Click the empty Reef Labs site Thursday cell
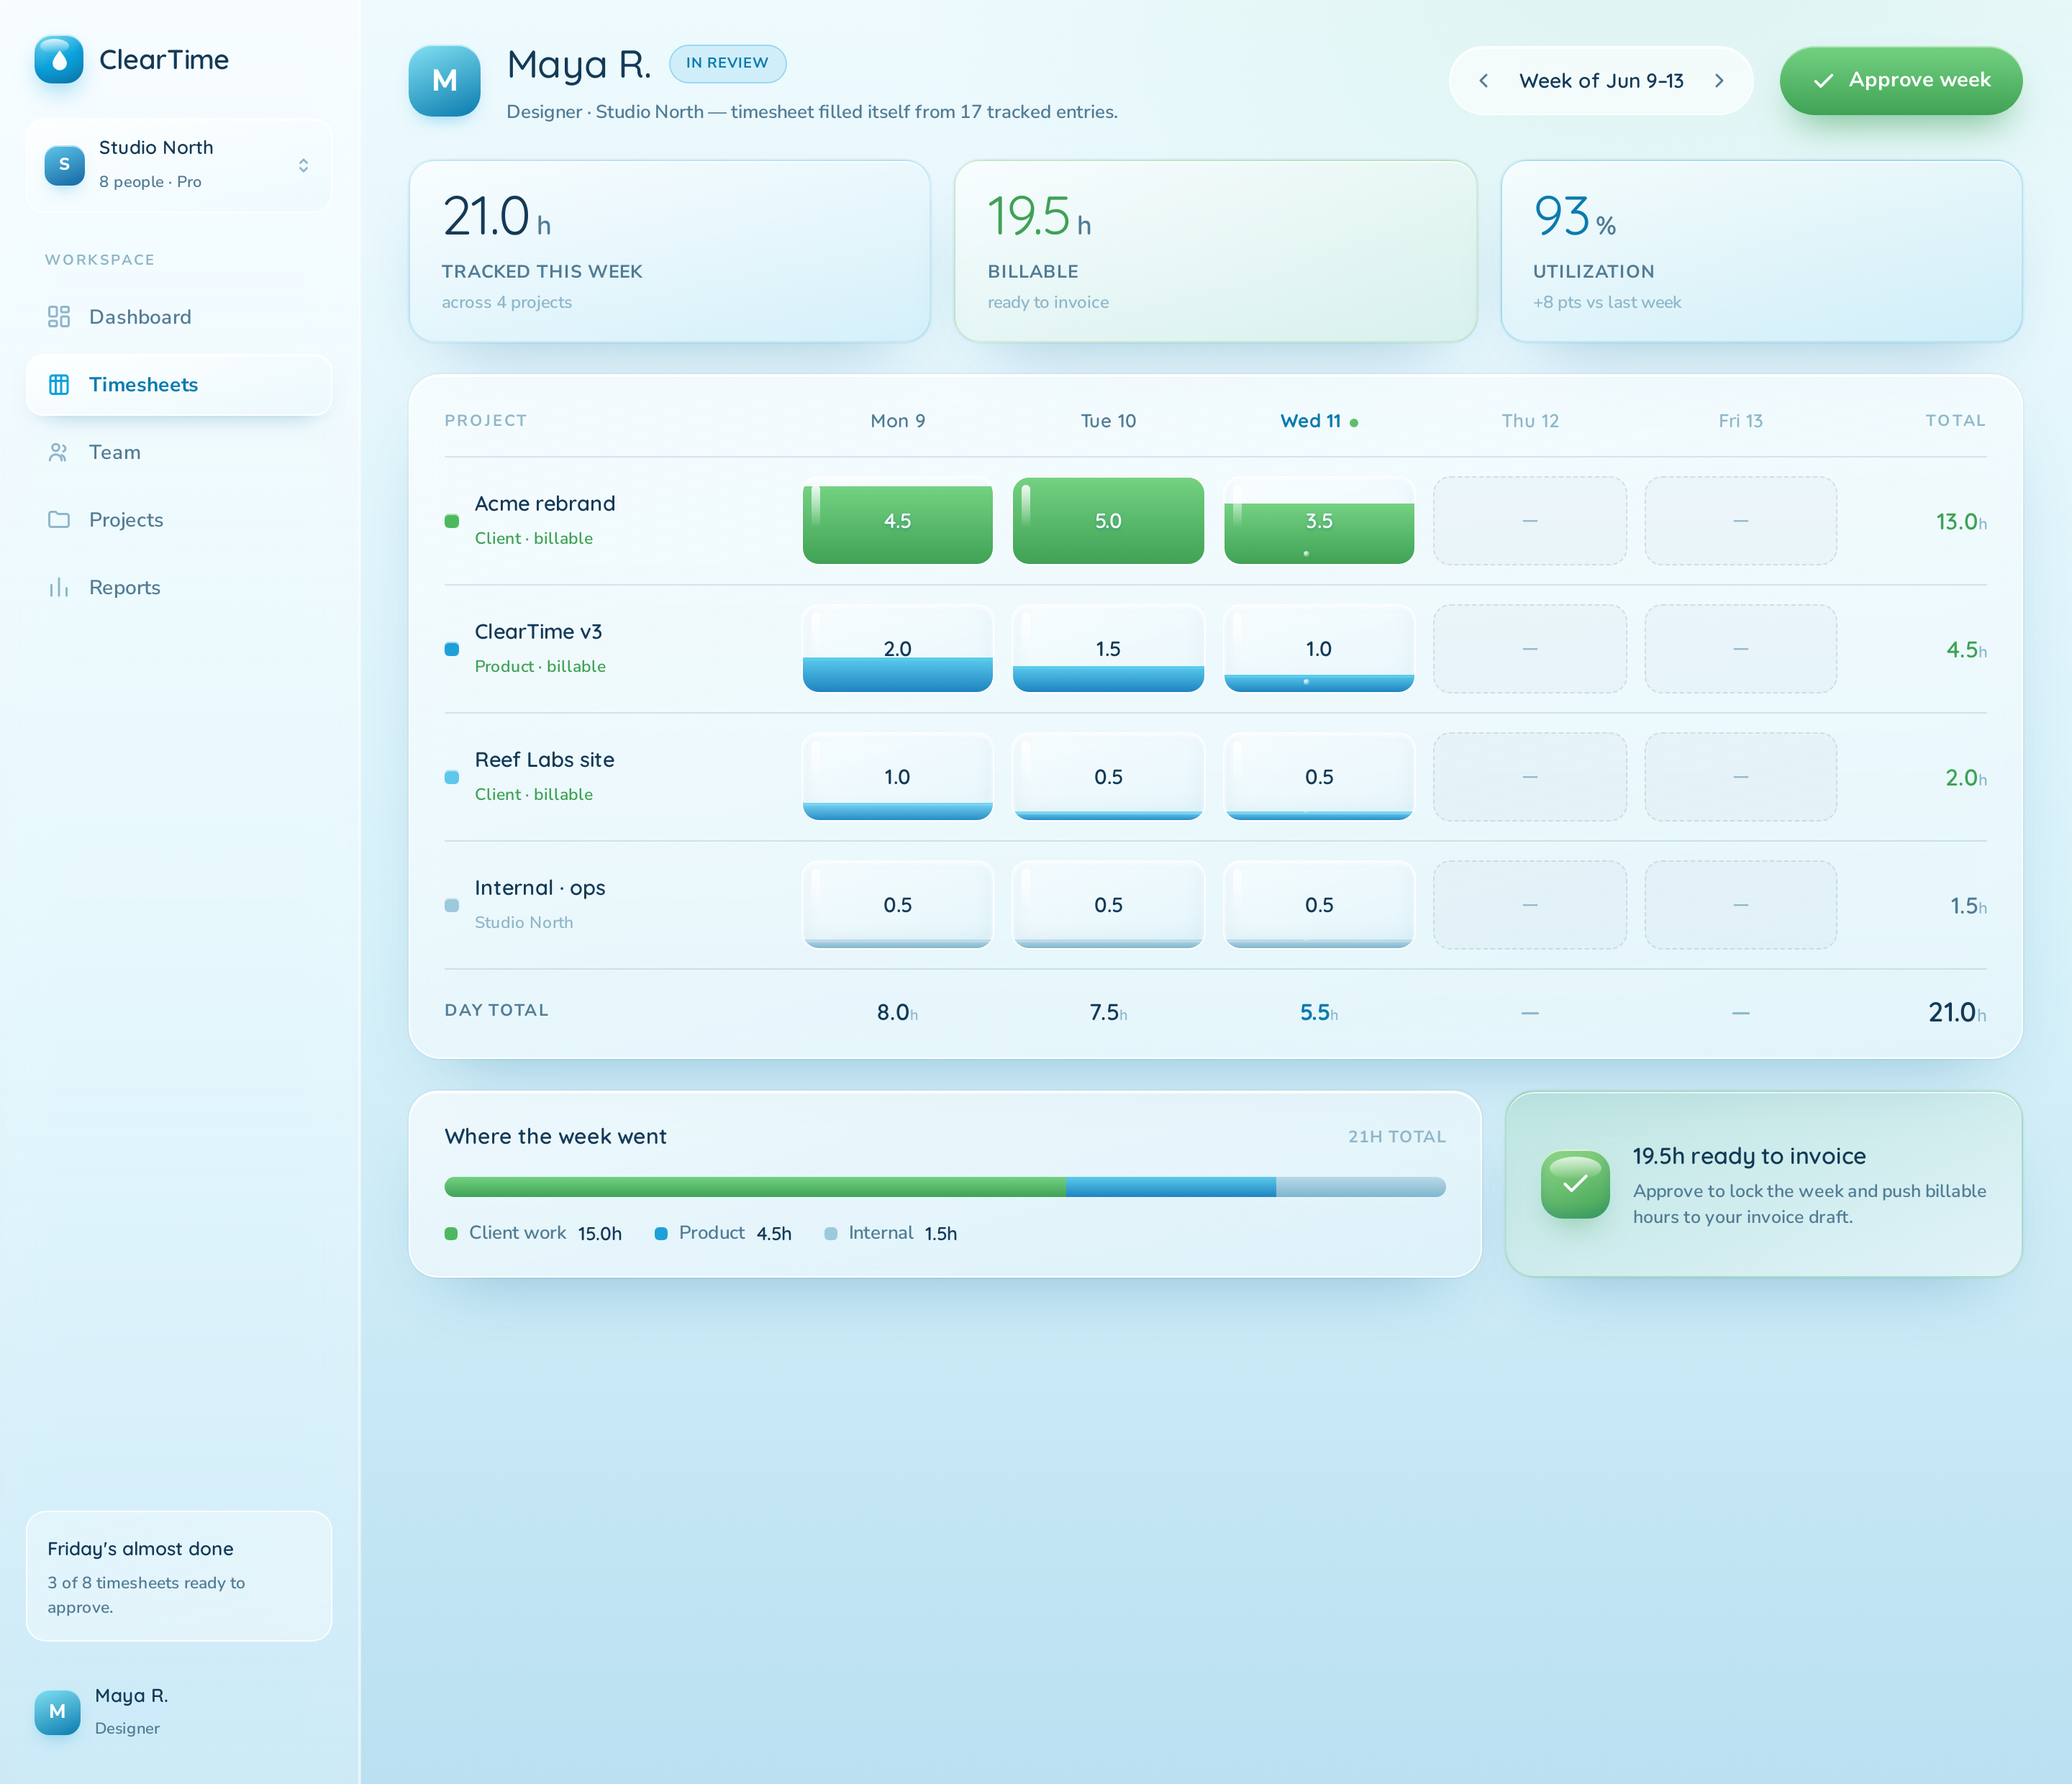2072x1784 pixels. (x=1530, y=777)
